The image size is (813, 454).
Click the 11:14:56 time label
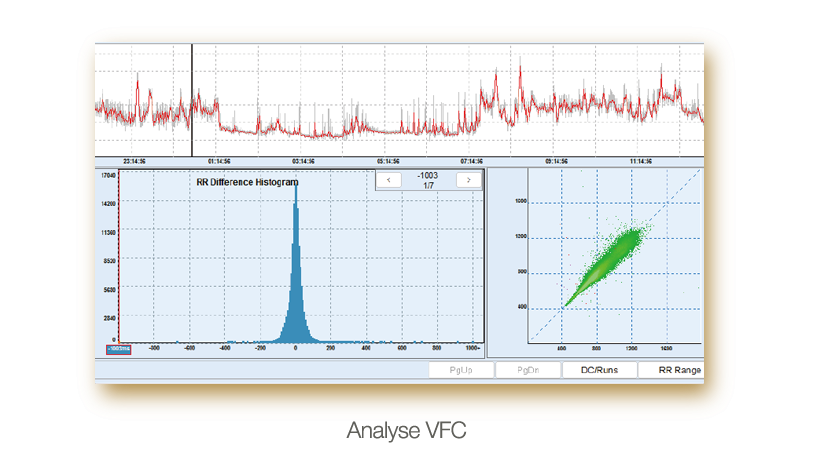[641, 161]
